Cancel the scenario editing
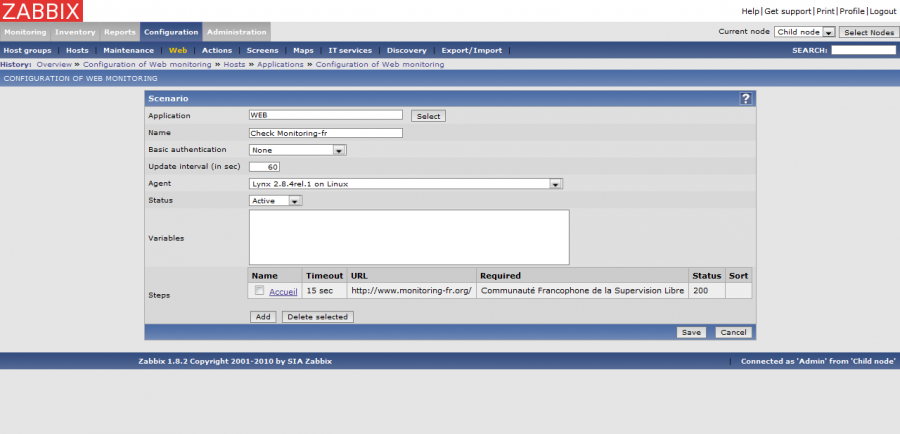Viewport: 900px width, 434px height. (733, 332)
